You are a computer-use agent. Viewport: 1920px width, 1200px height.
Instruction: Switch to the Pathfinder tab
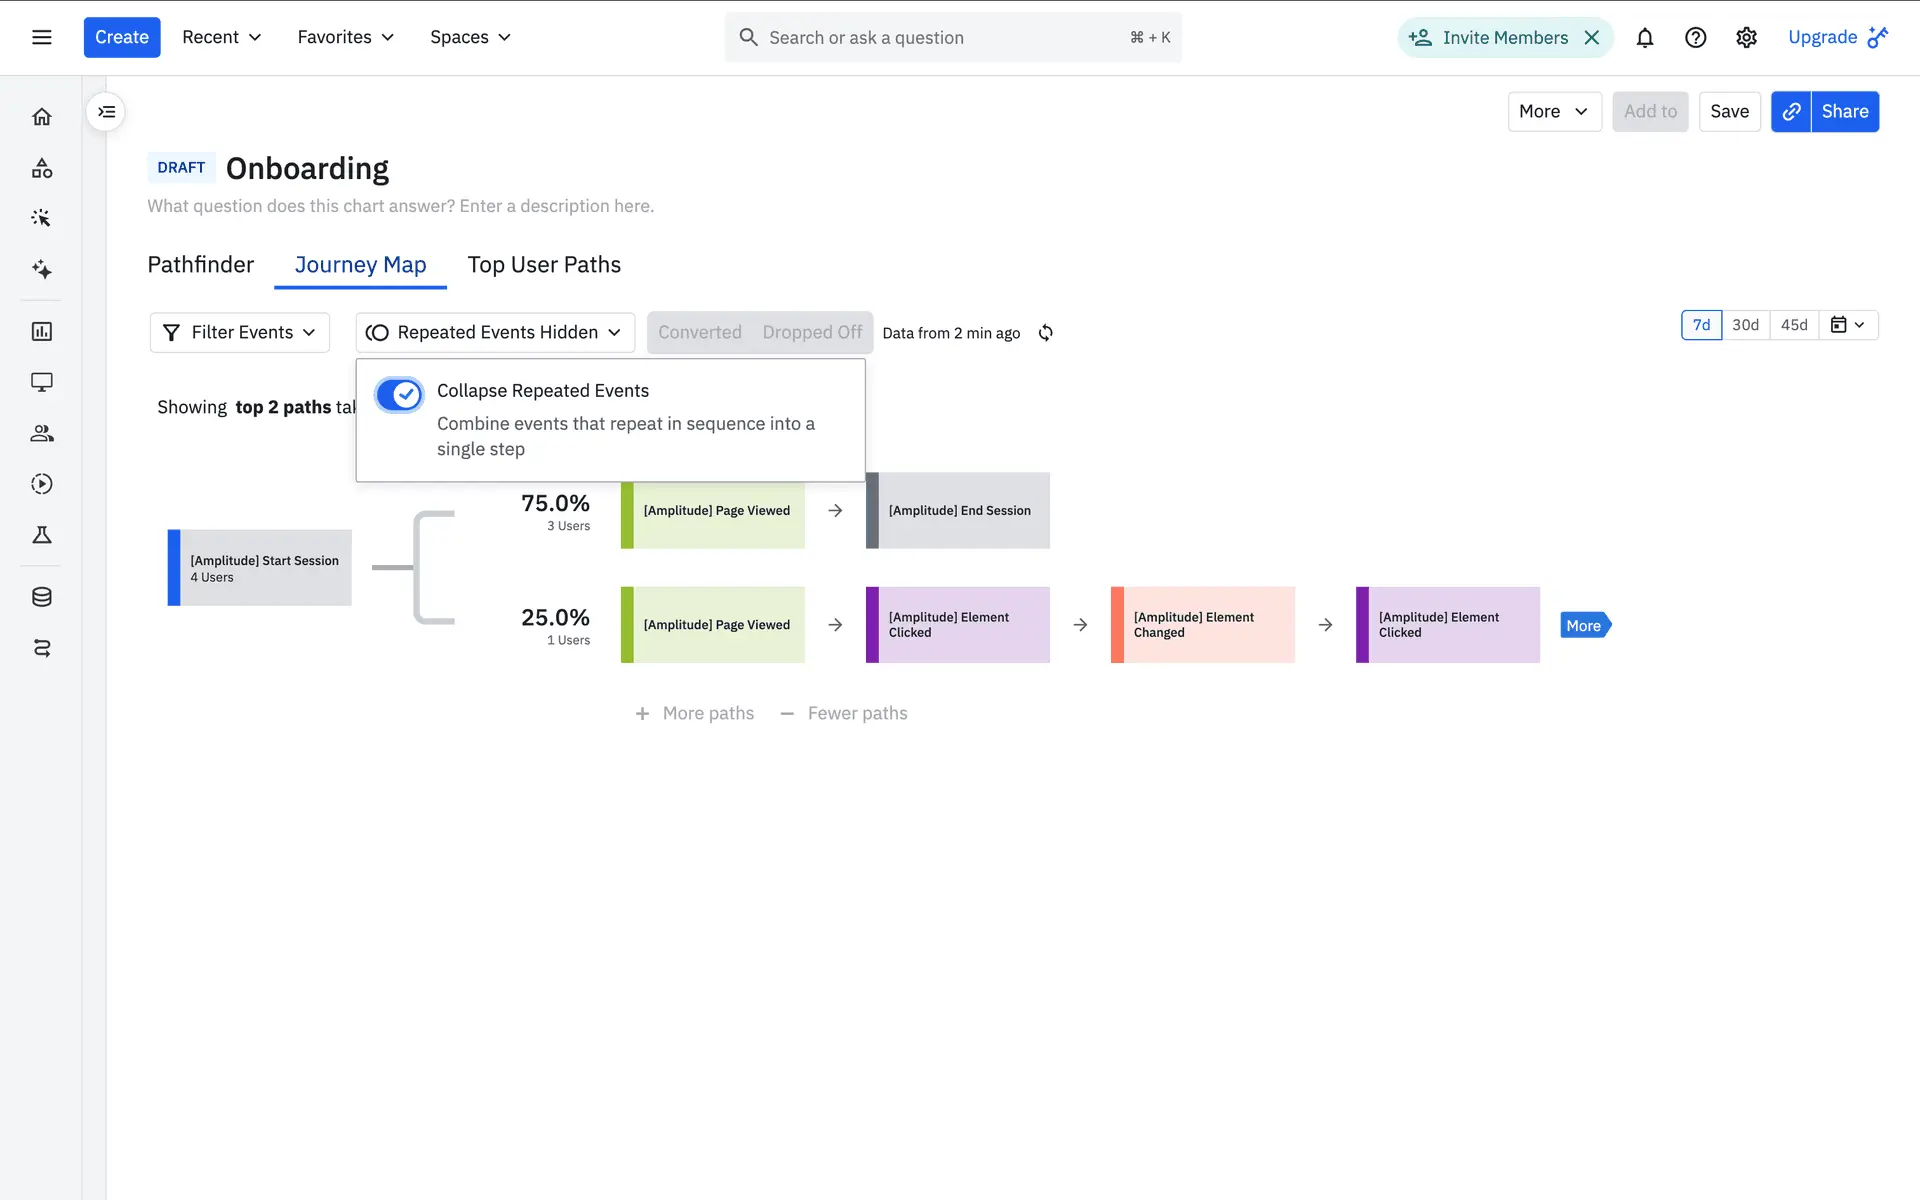[x=200, y=265]
